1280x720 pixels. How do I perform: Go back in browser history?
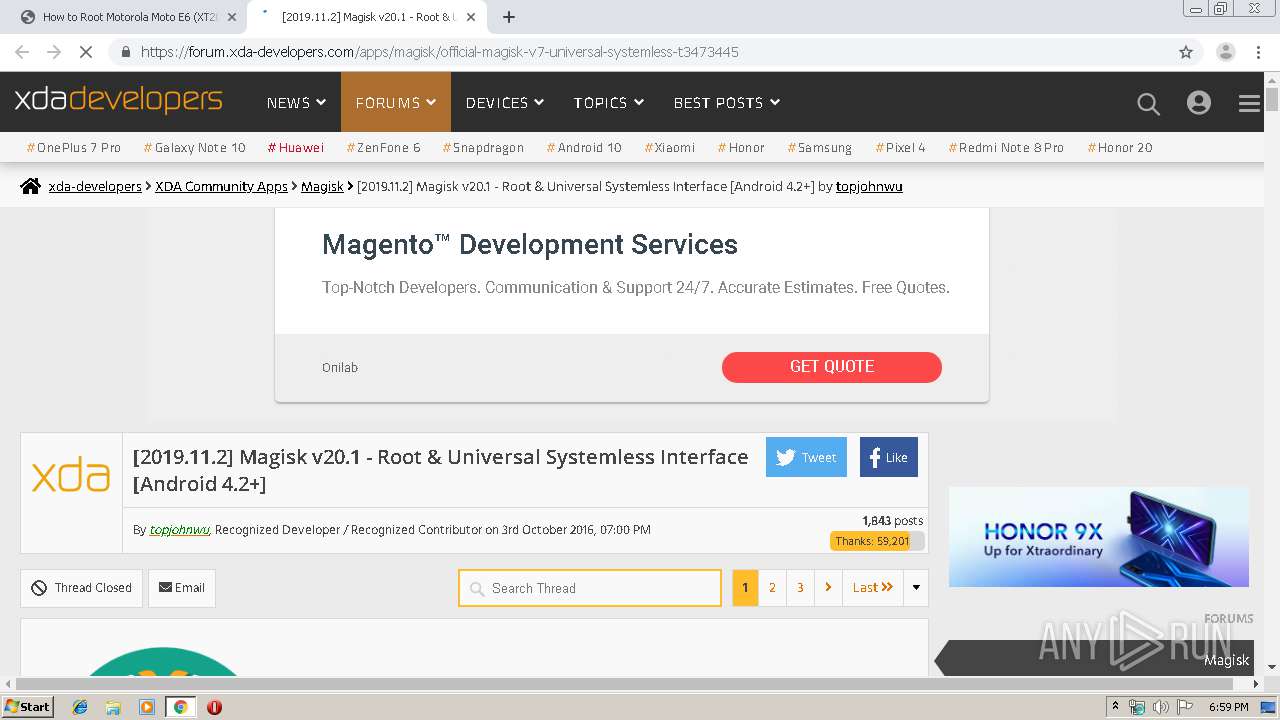[x=22, y=52]
